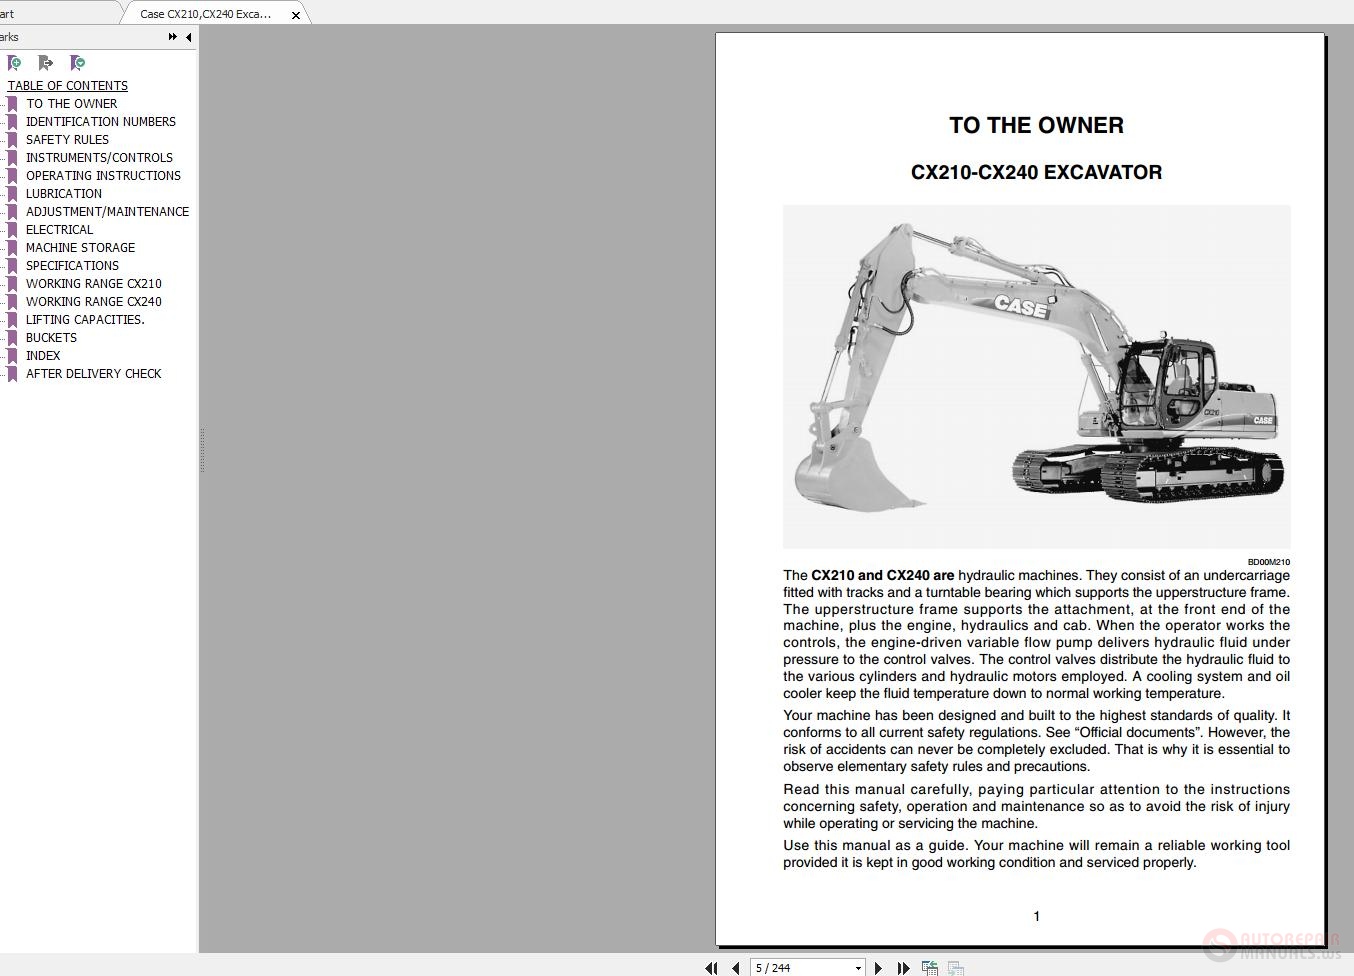Pin the Bookmarks panel open

(171, 36)
